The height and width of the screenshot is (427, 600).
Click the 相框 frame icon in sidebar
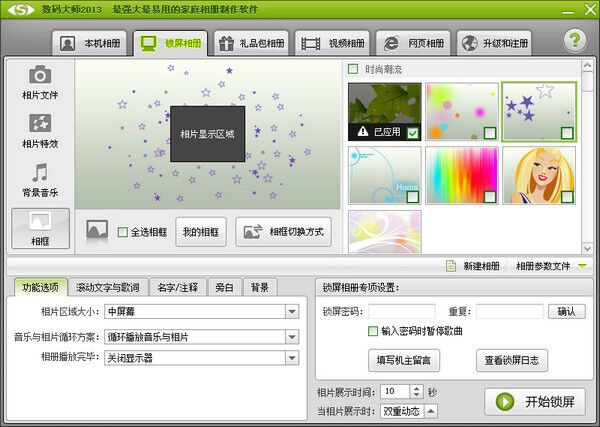tap(40, 222)
